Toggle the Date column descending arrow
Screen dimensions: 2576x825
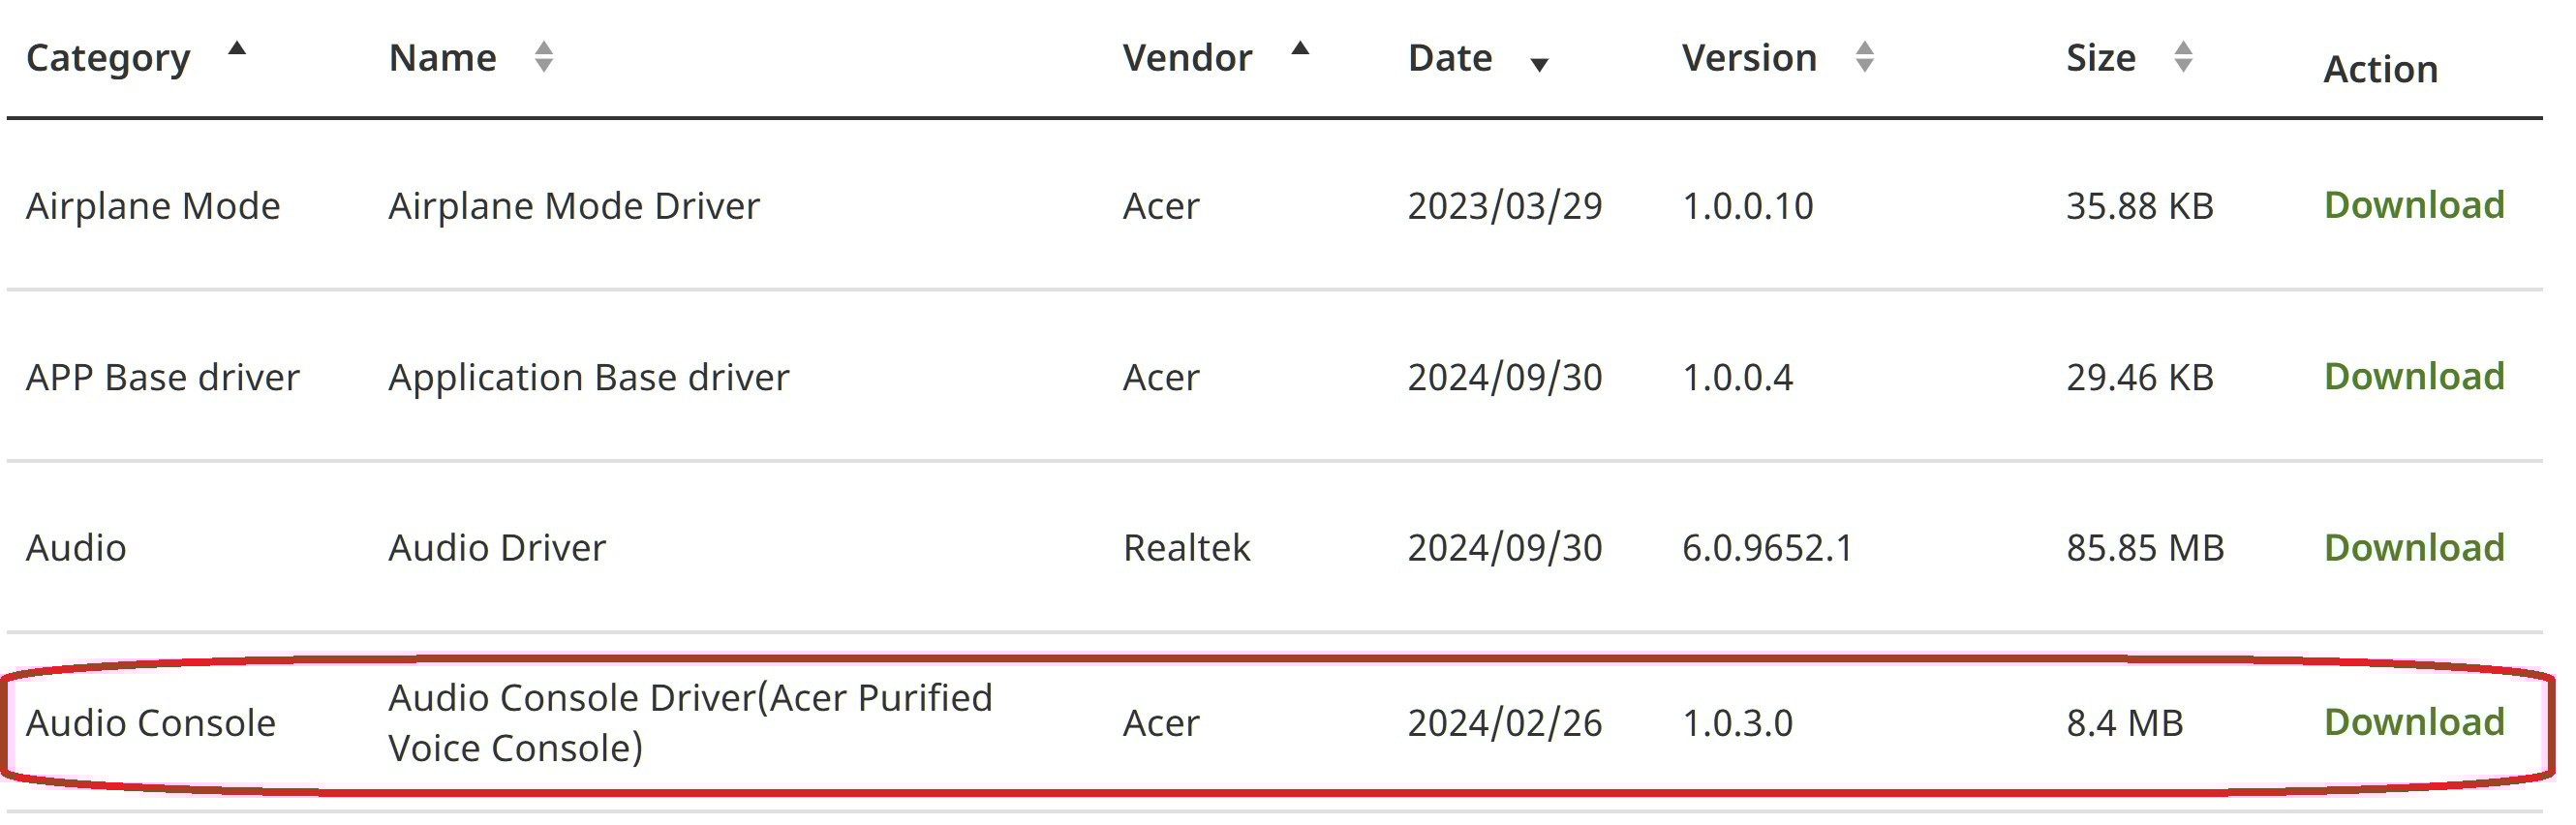click(1539, 65)
